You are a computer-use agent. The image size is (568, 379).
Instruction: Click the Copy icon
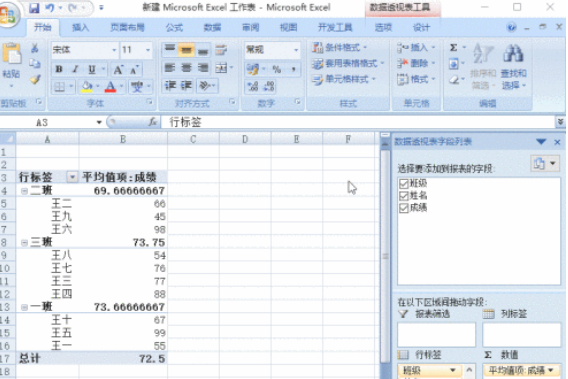pyautogui.click(x=34, y=63)
